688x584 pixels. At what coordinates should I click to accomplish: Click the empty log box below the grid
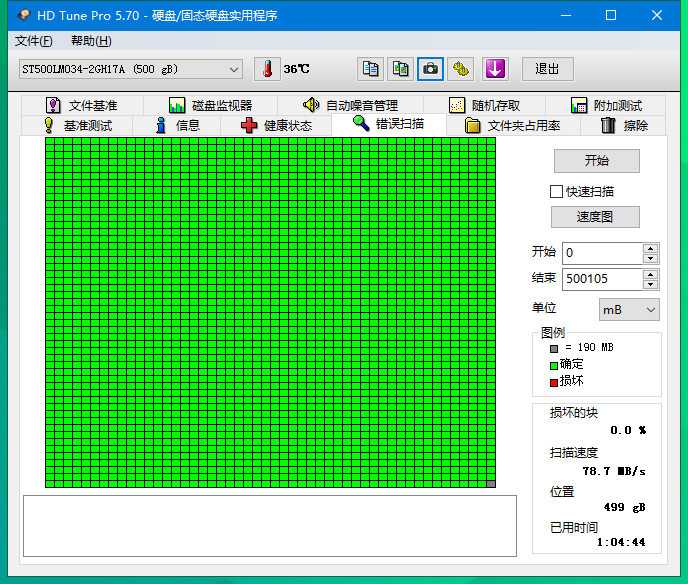click(270, 526)
